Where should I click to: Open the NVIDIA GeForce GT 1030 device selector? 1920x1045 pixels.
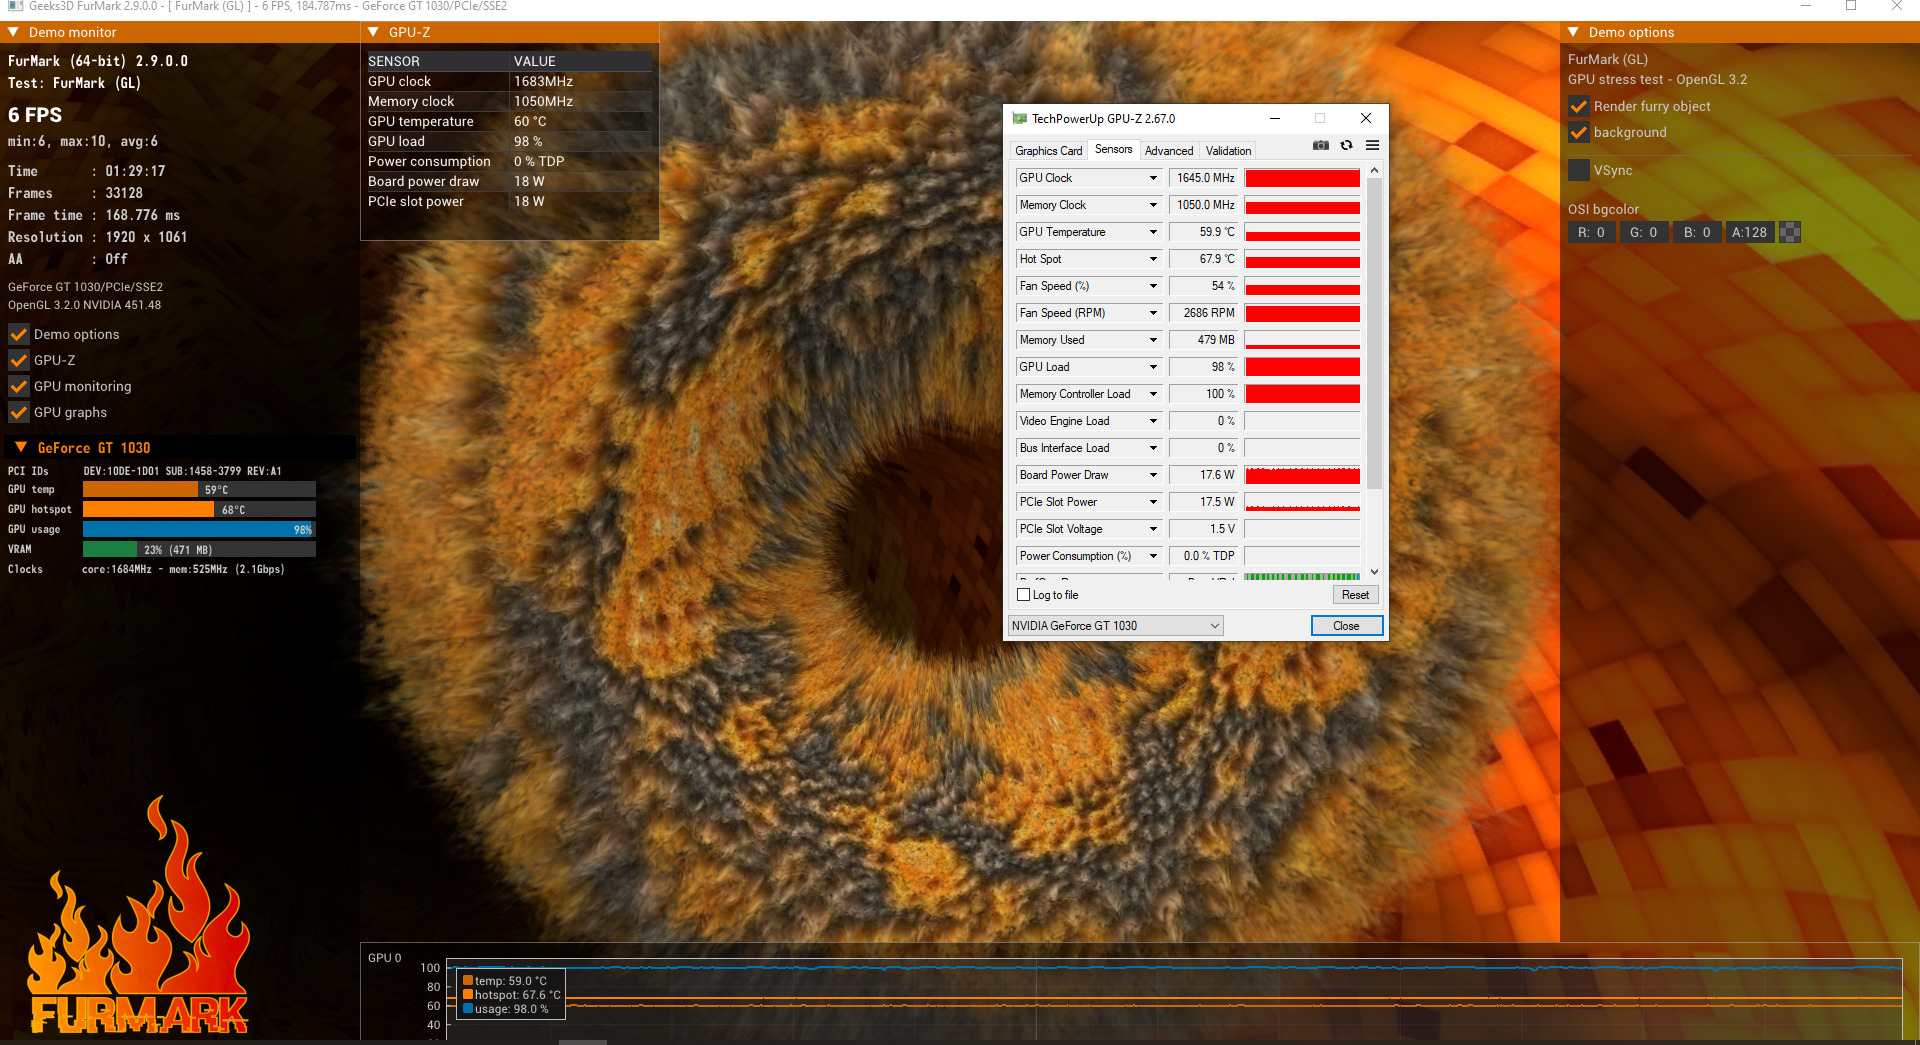point(1116,626)
